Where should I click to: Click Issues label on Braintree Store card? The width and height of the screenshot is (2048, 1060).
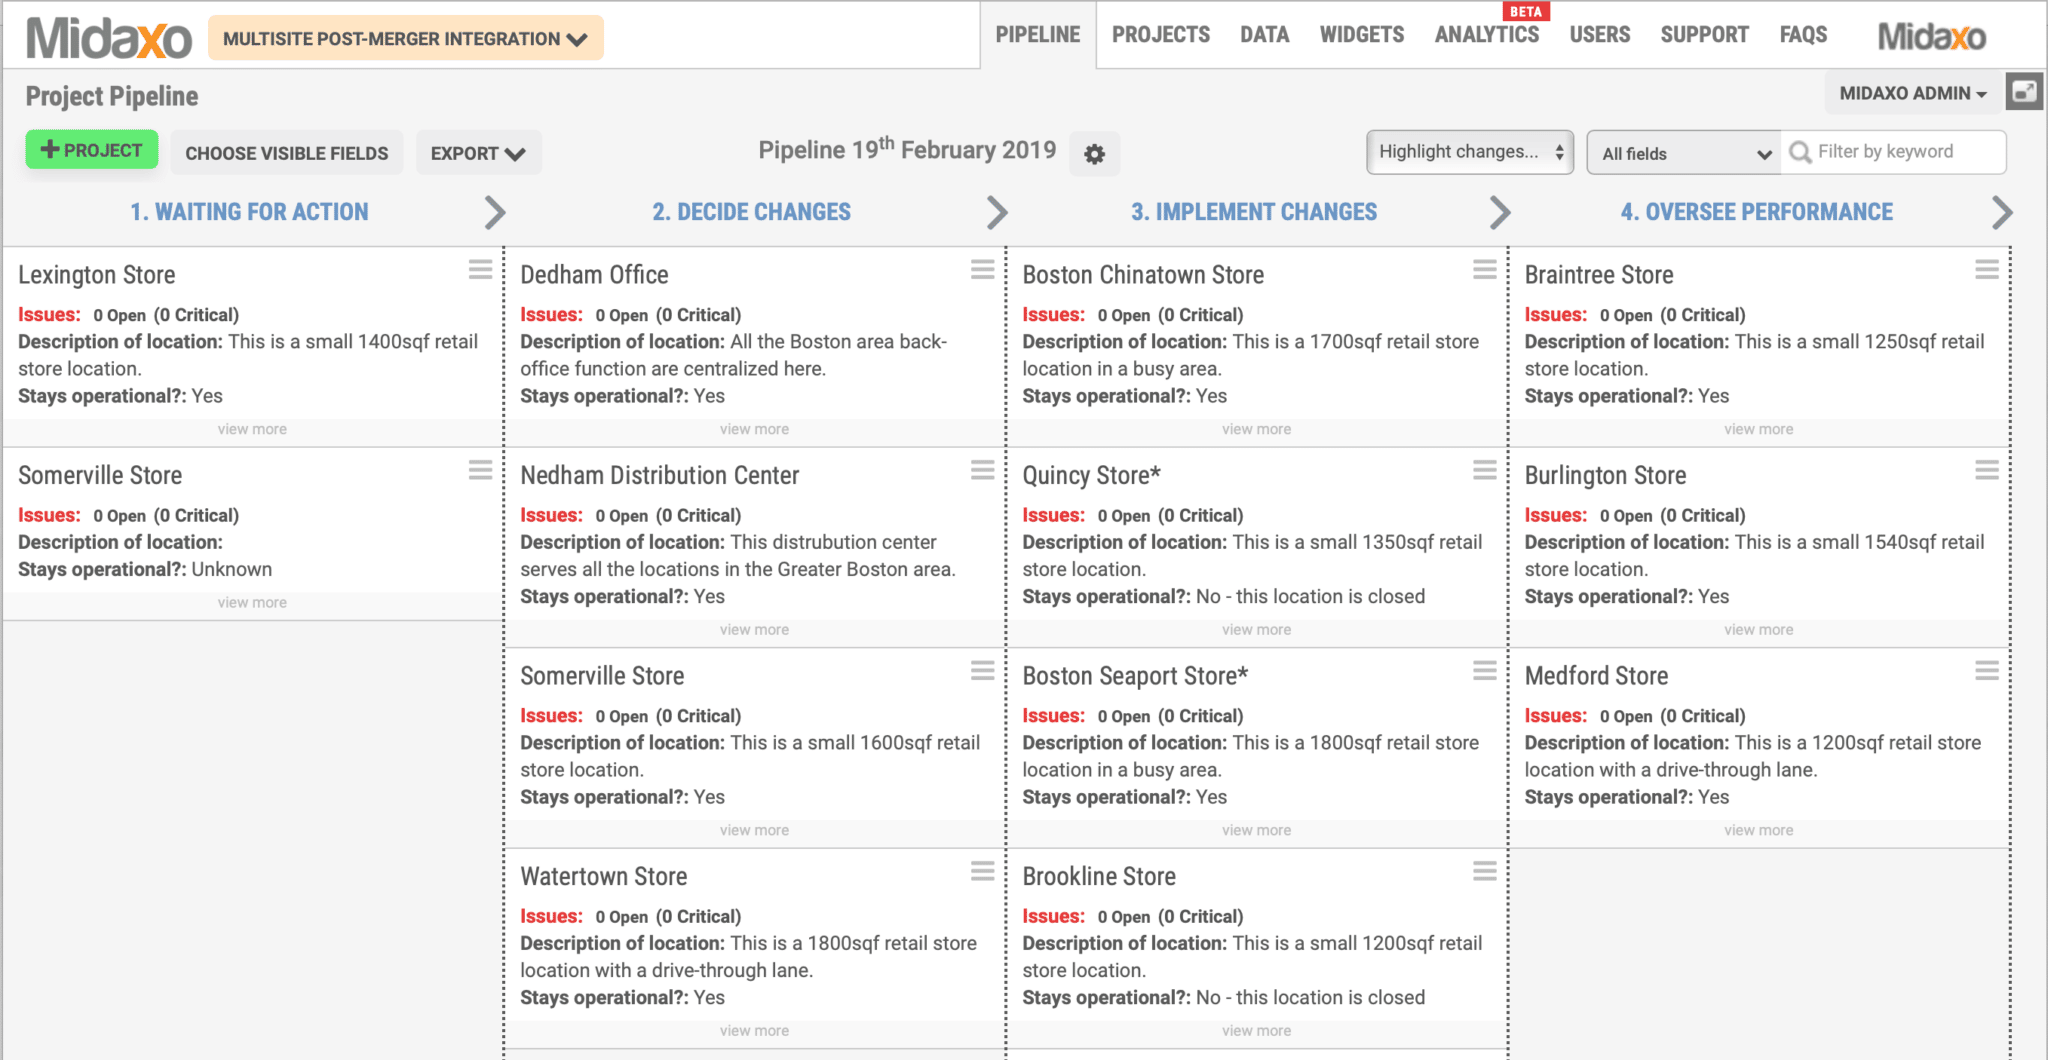tap(1555, 315)
